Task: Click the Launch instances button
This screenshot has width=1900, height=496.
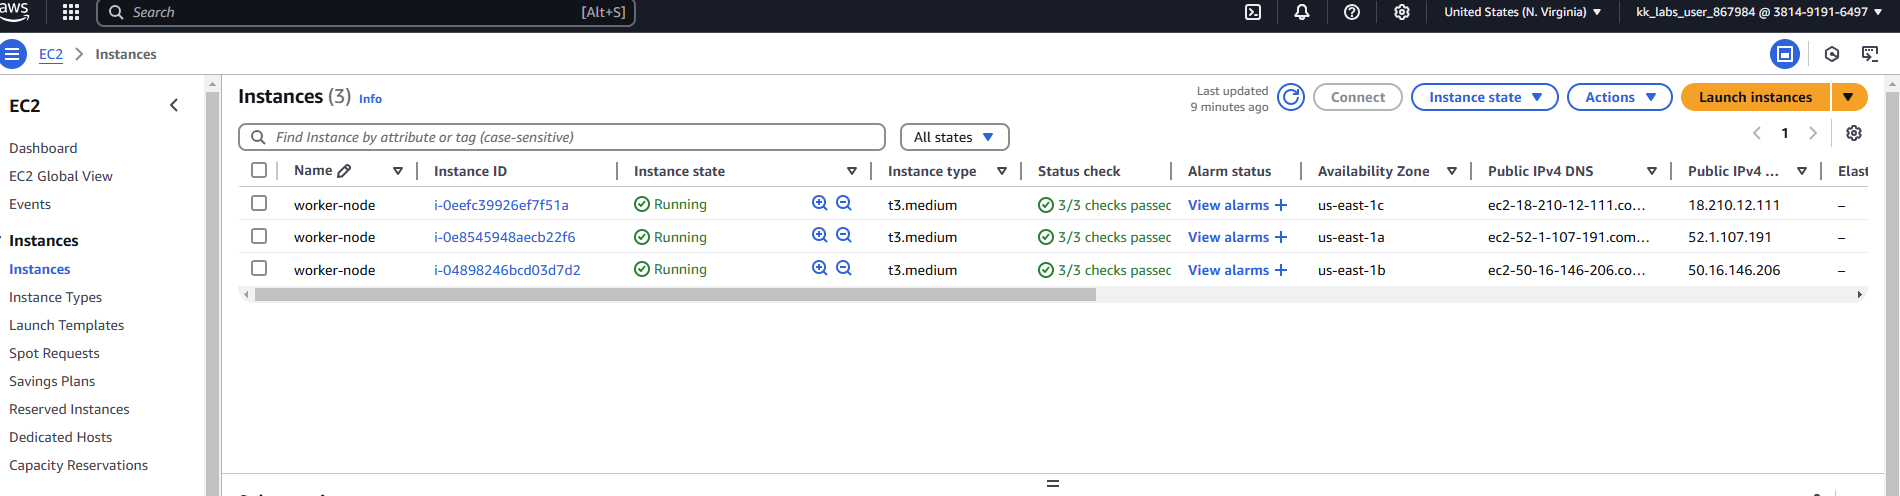Action: click(1755, 97)
